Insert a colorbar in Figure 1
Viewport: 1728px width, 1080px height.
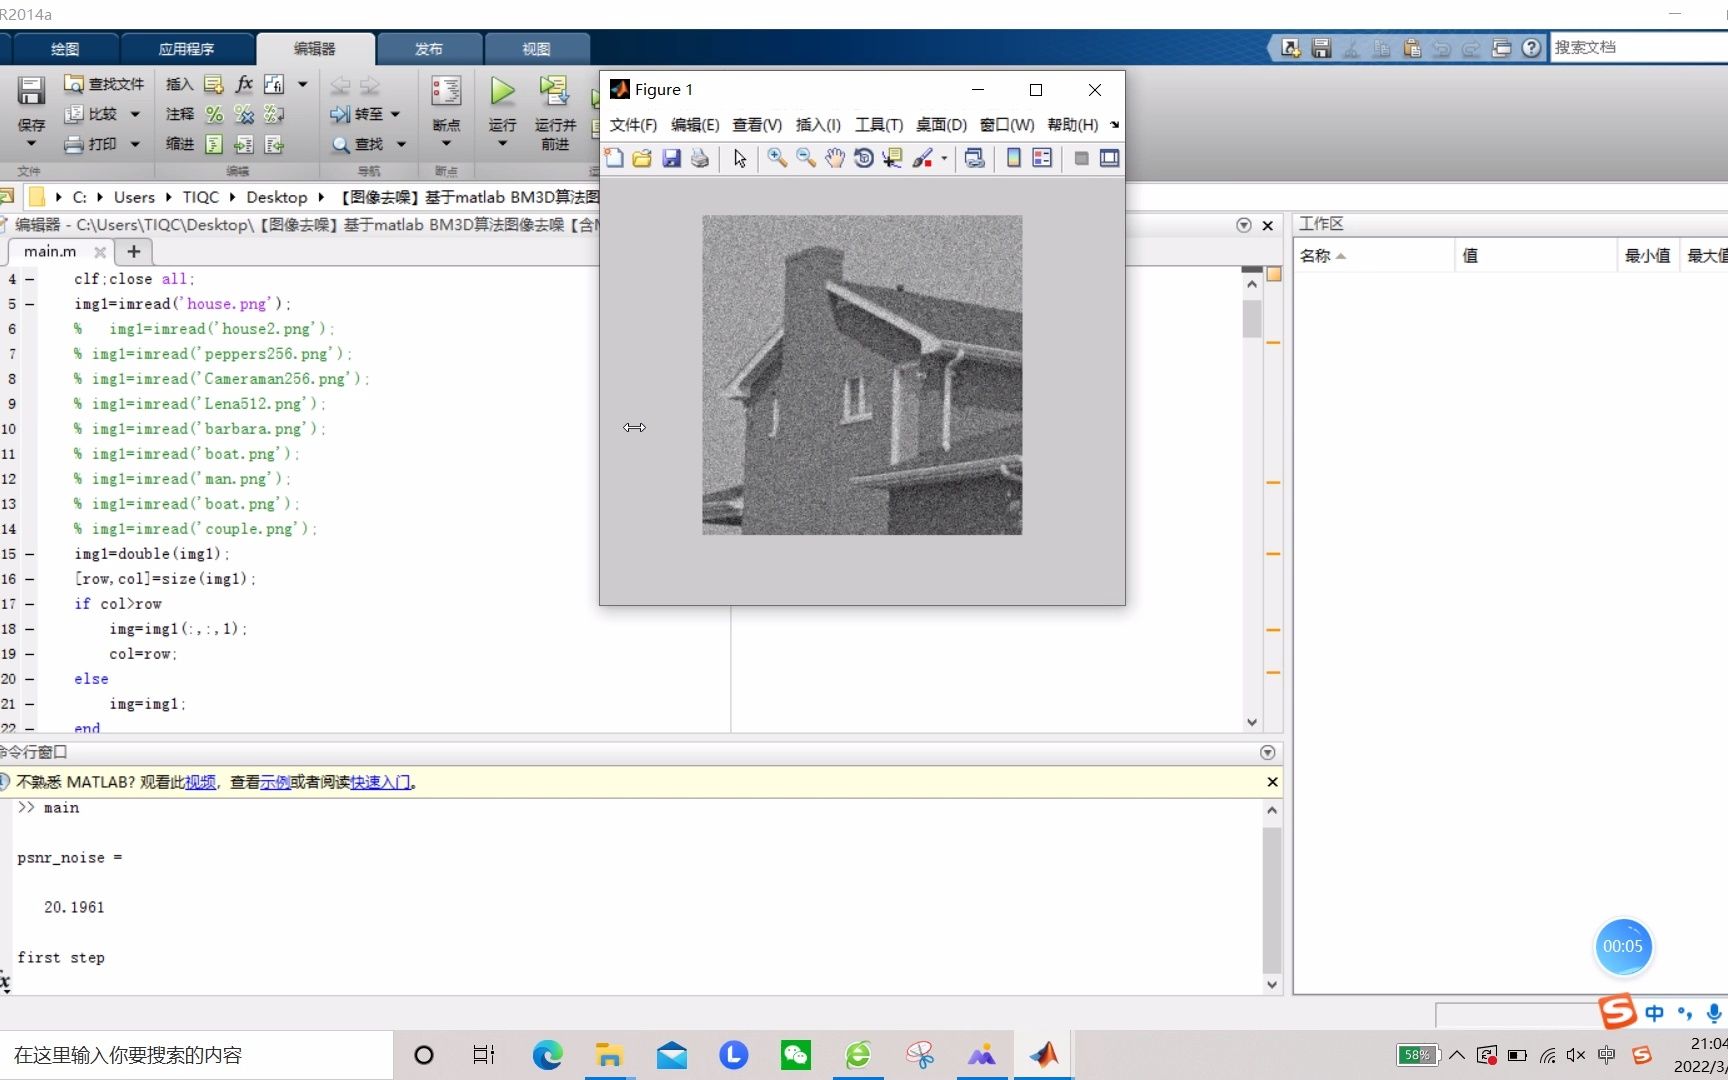click(1013, 158)
